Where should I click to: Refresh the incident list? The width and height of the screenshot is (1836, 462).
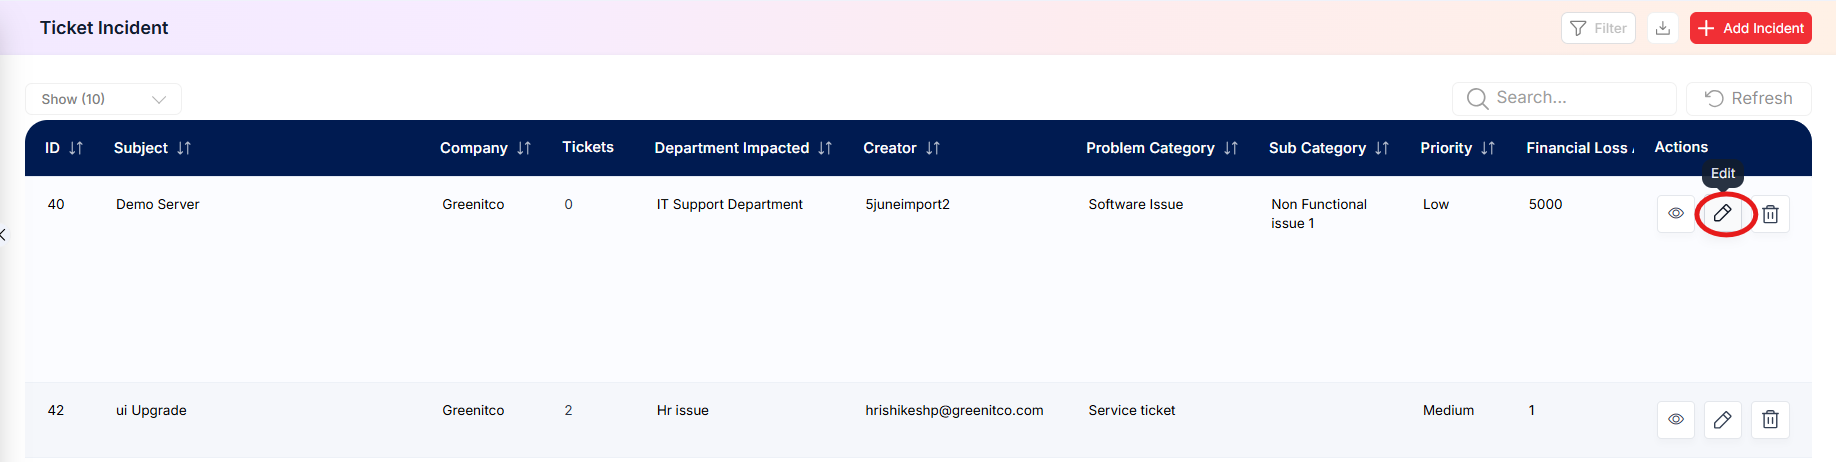(1749, 98)
